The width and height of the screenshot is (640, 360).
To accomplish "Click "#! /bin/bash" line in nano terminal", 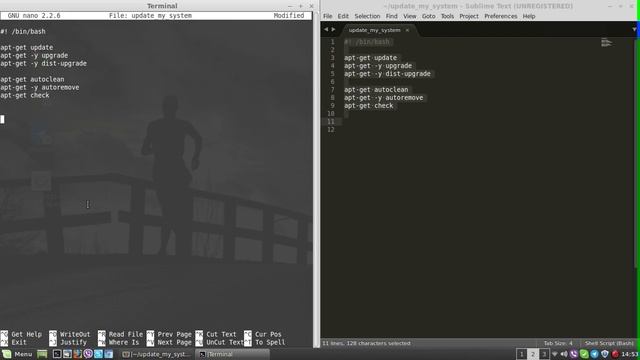I will click(23, 31).
